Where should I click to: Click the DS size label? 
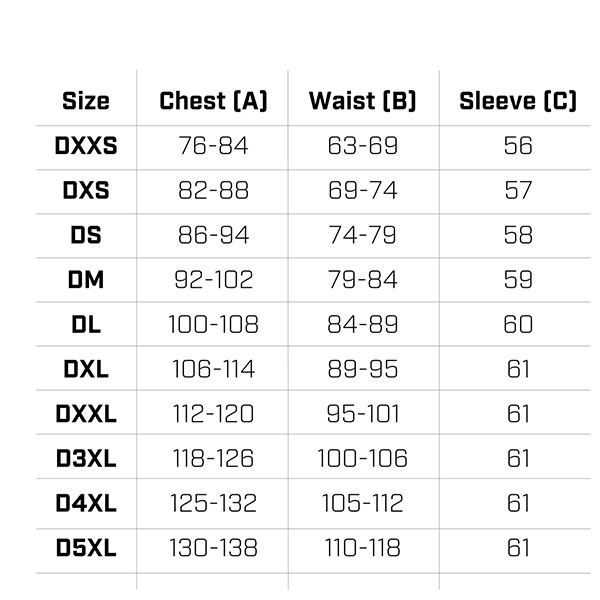coord(86,236)
